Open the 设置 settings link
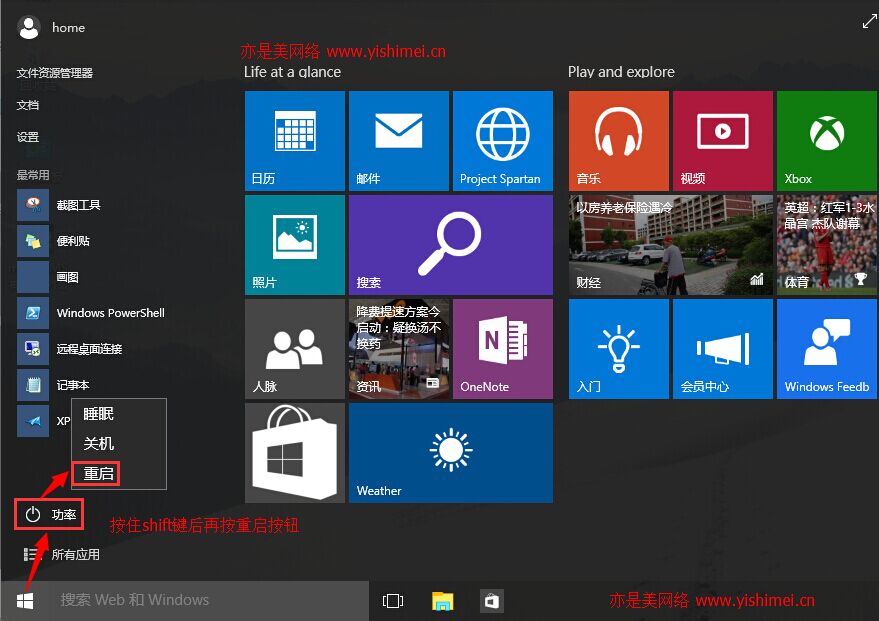 27,137
